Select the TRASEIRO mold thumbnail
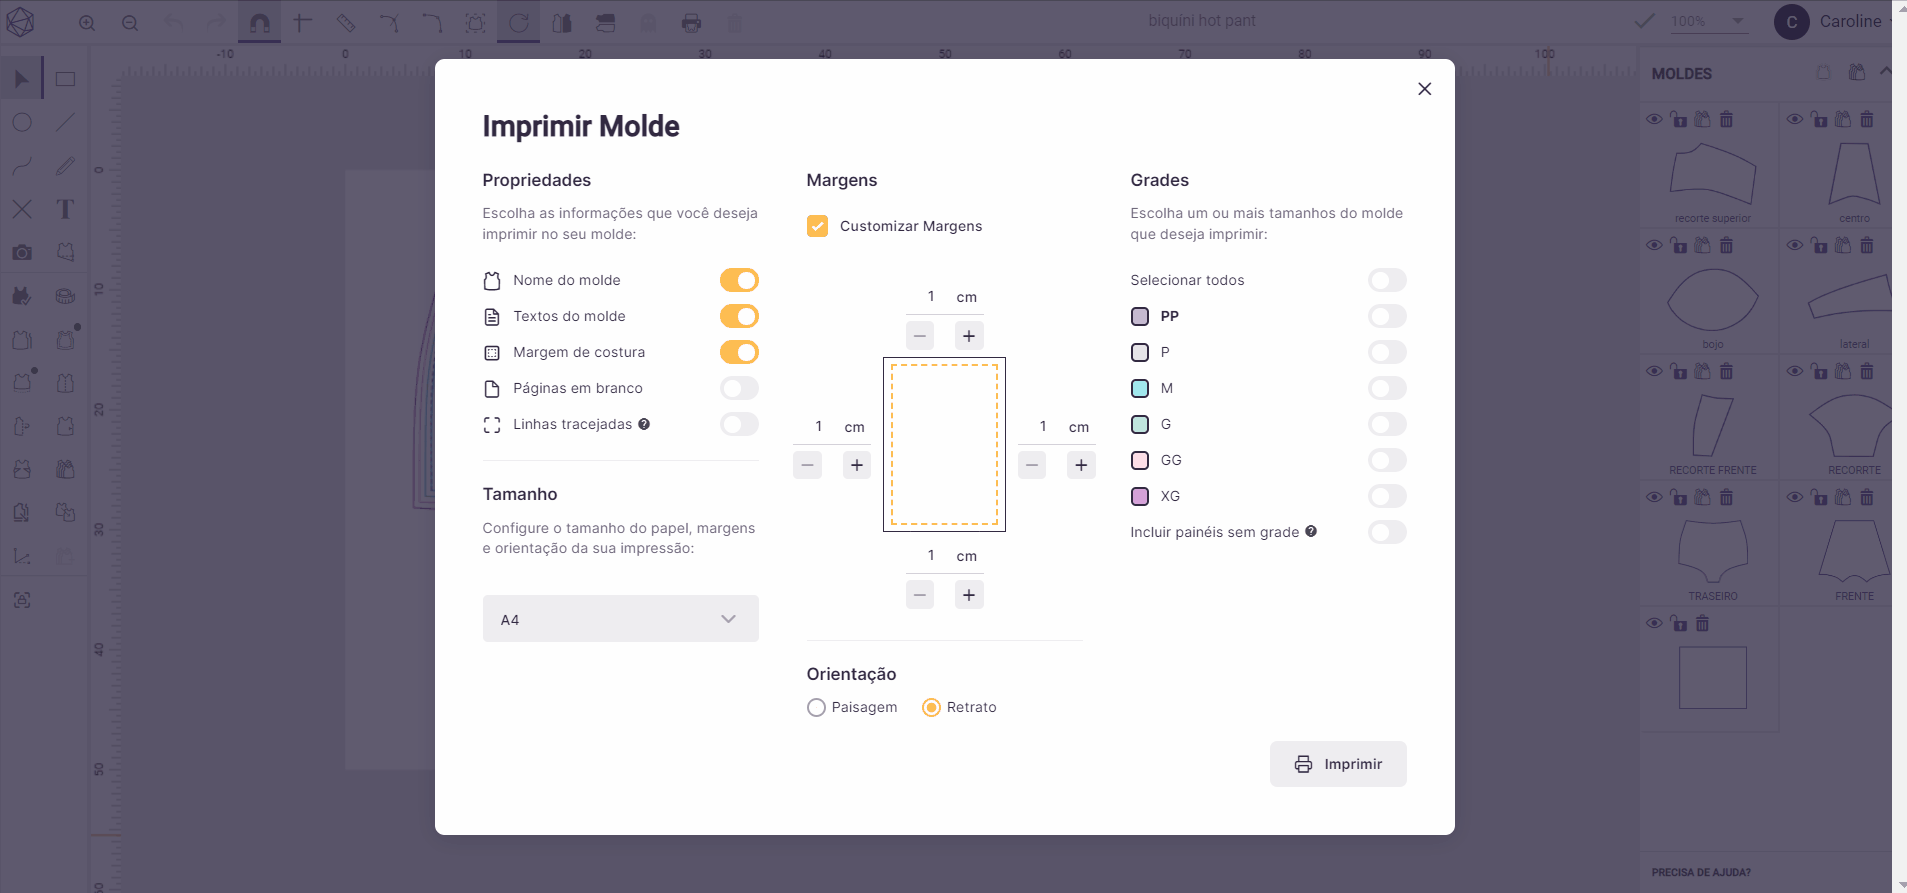Screen dimensions: 1907x893 [x=1713, y=551]
